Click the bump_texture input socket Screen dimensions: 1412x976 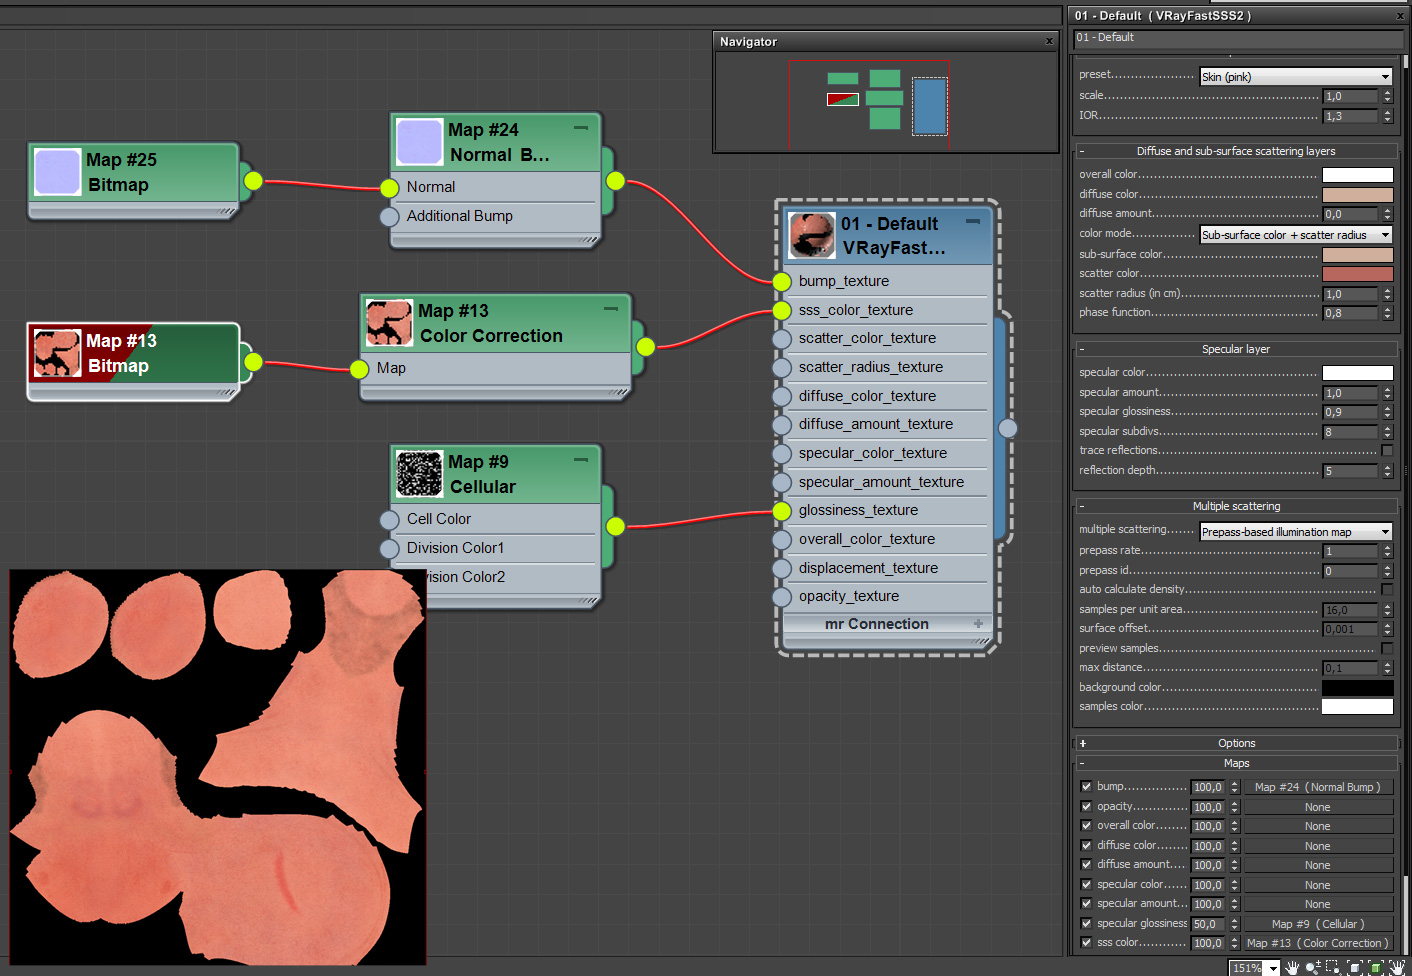click(782, 281)
